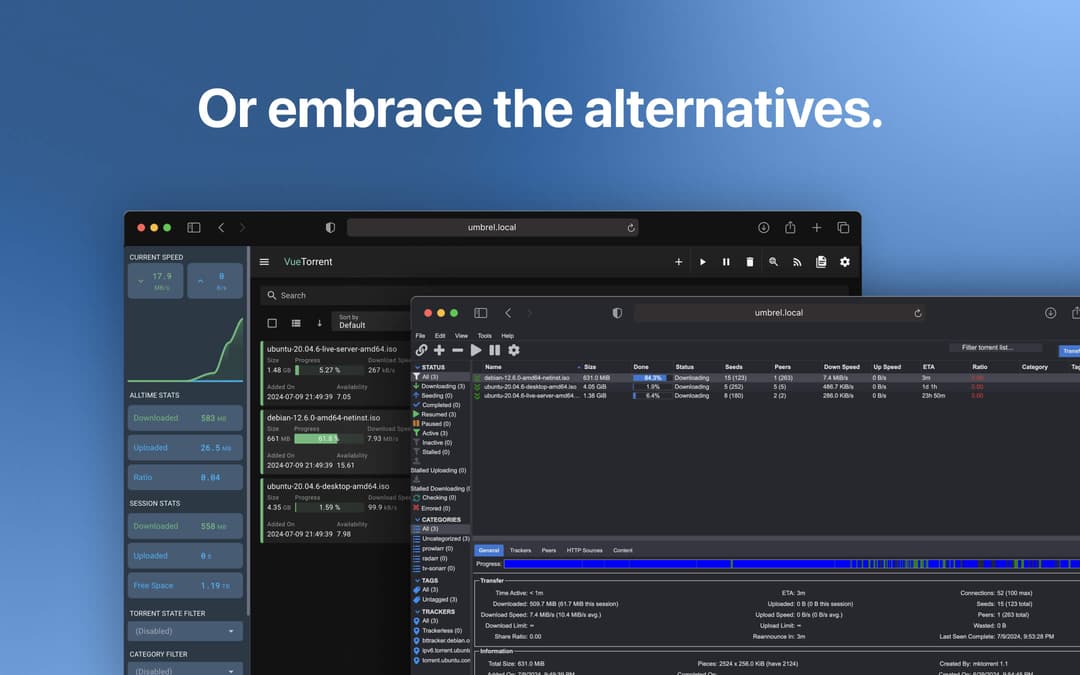This screenshot has width=1080, height=675.
Task: Collapse the STATUS section in qBittorrent sidebar
Action: point(418,367)
